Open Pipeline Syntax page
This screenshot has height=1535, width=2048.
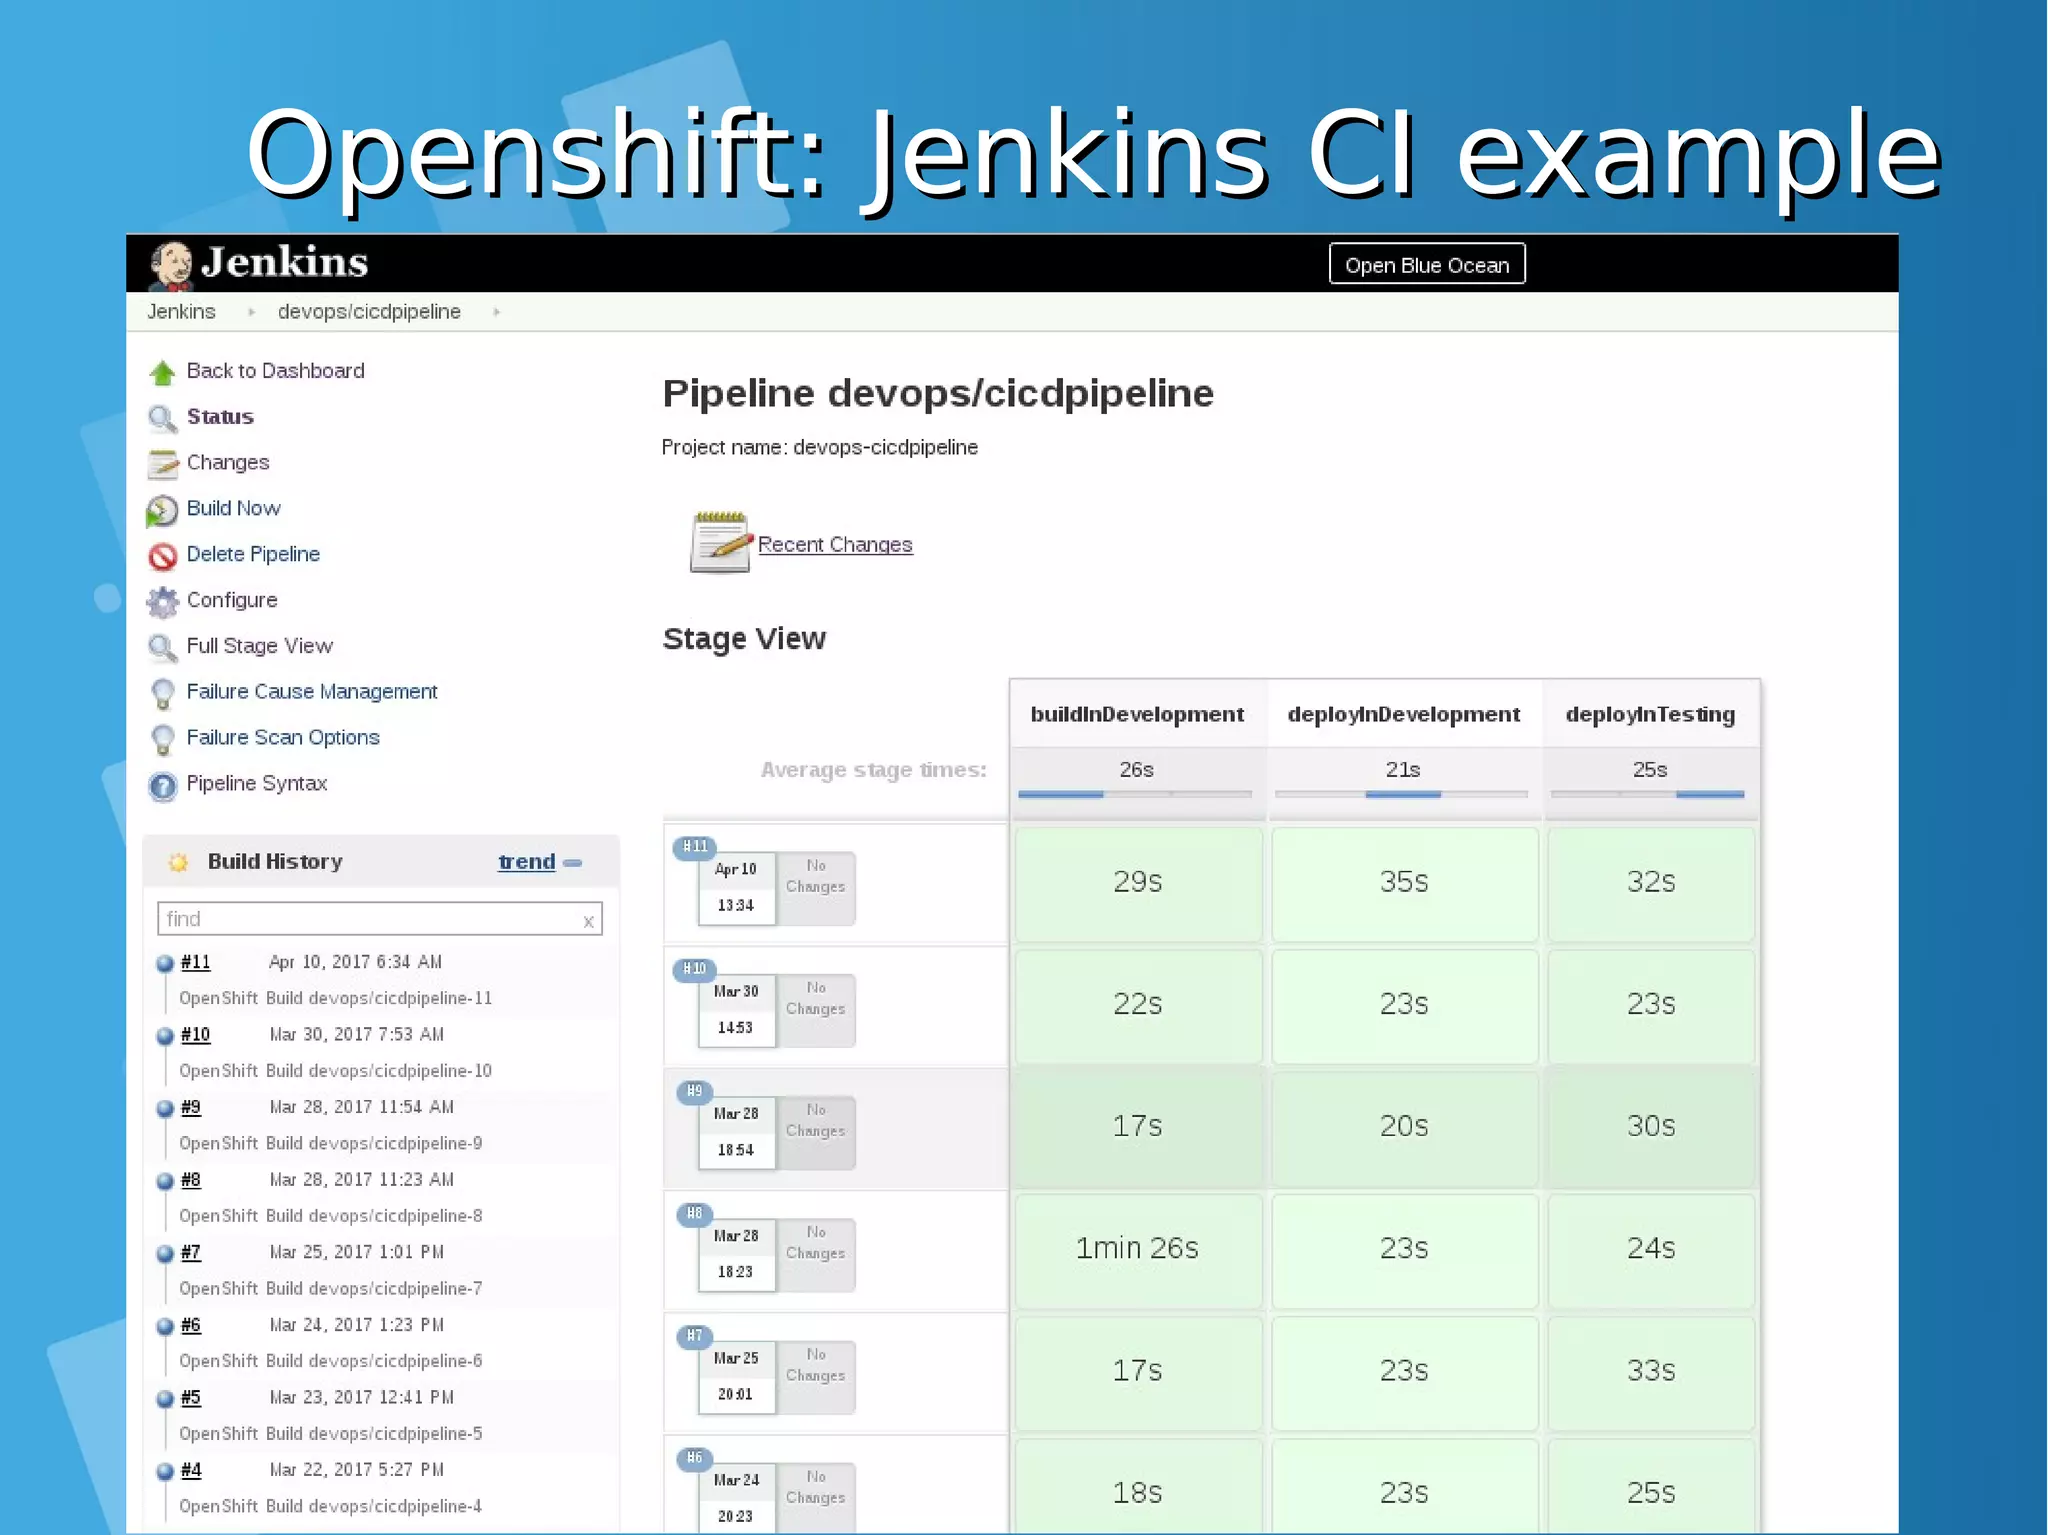256,784
